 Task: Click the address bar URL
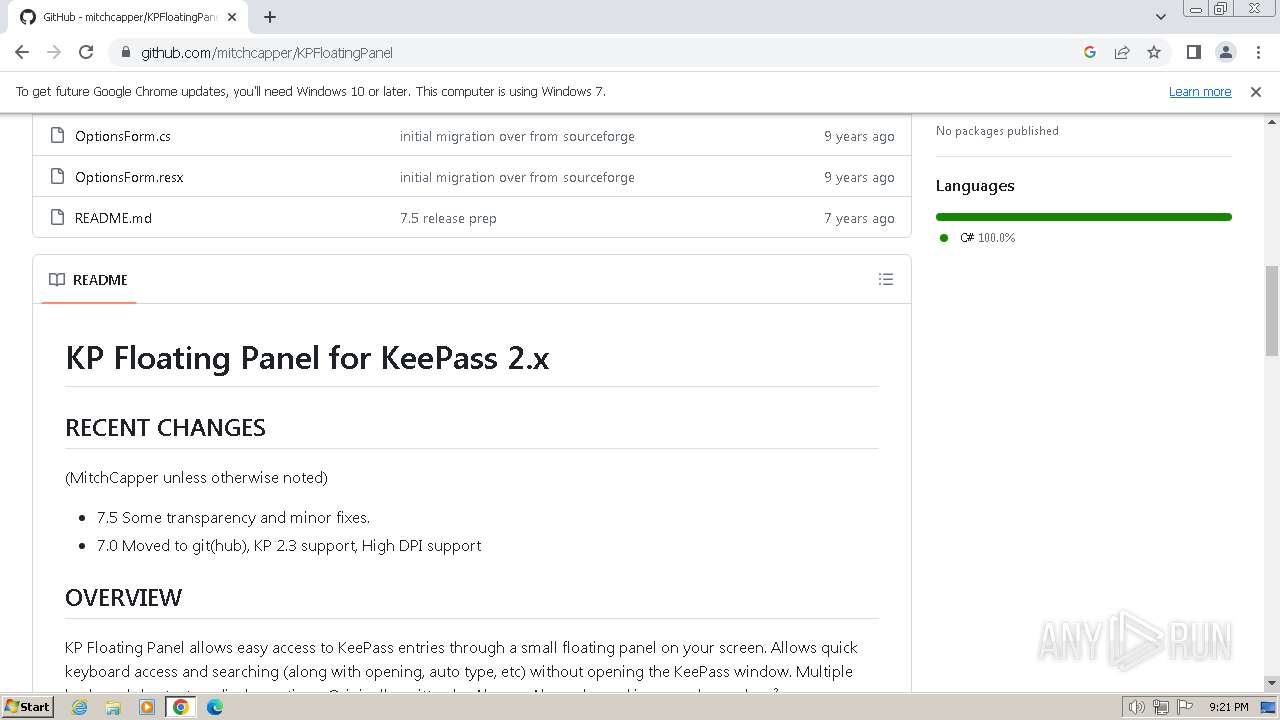266,53
